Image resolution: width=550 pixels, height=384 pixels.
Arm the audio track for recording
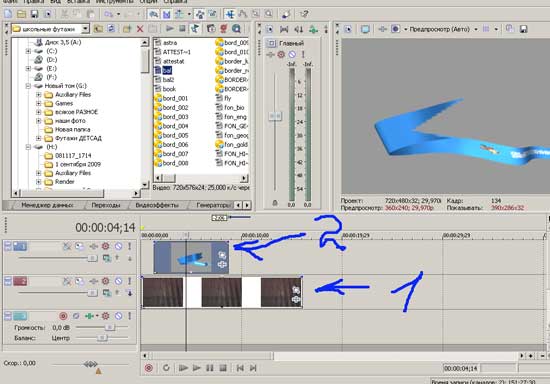(x=63, y=316)
